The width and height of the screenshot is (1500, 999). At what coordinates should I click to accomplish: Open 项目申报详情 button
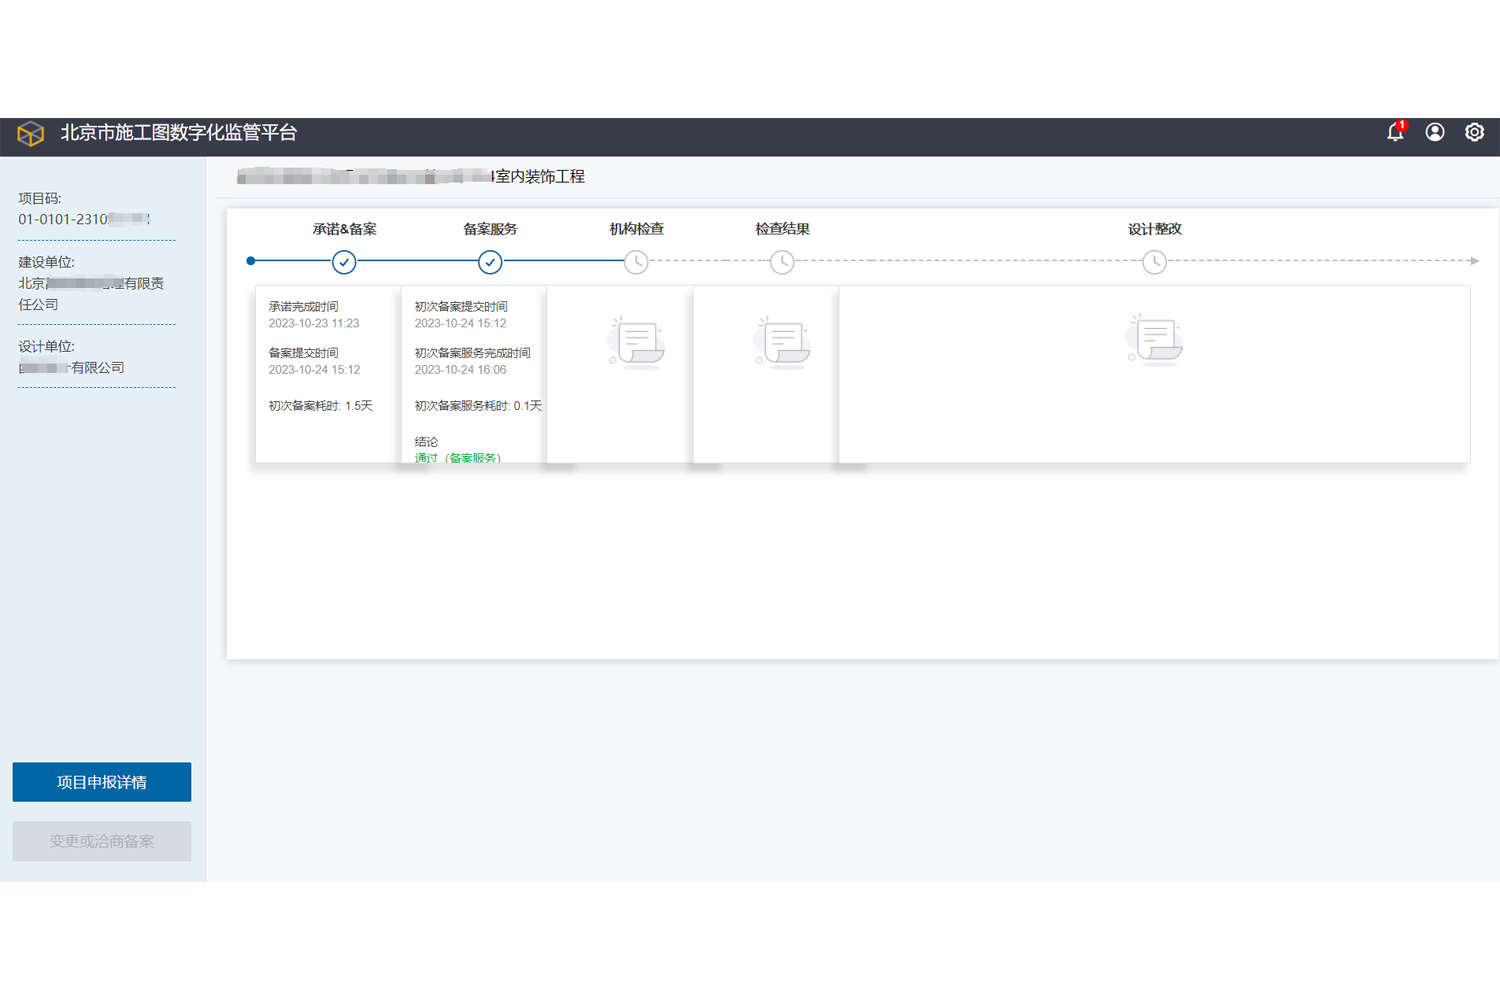coord(102,782)
